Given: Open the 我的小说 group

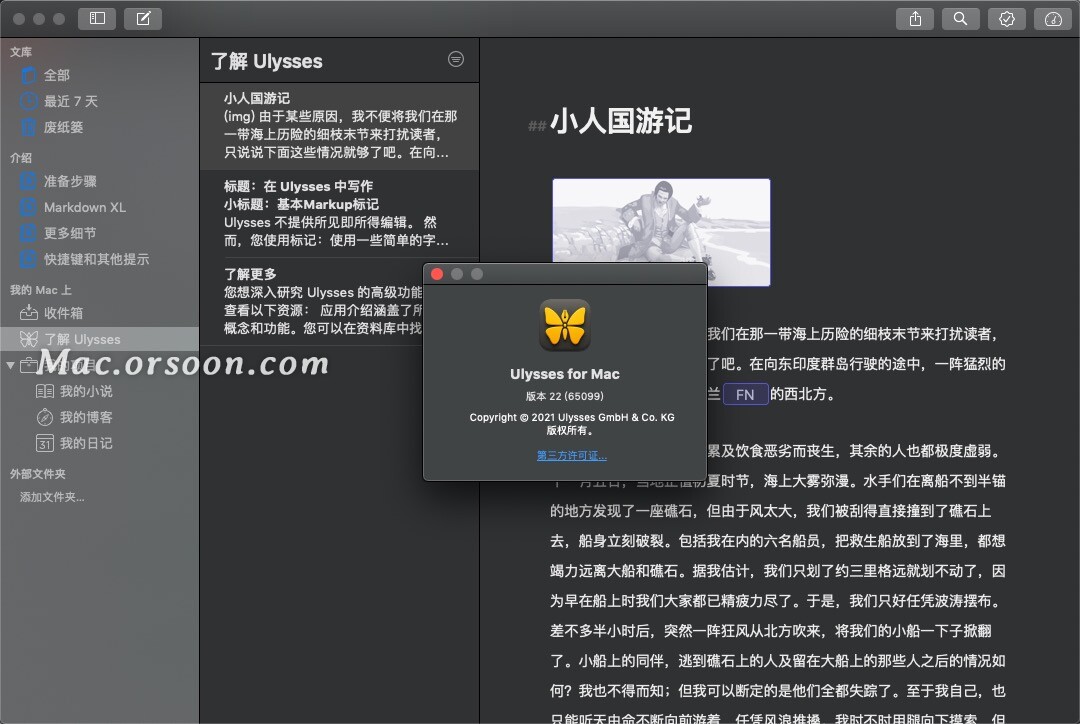Looking at the screenshot, I should tap(99, 391).
